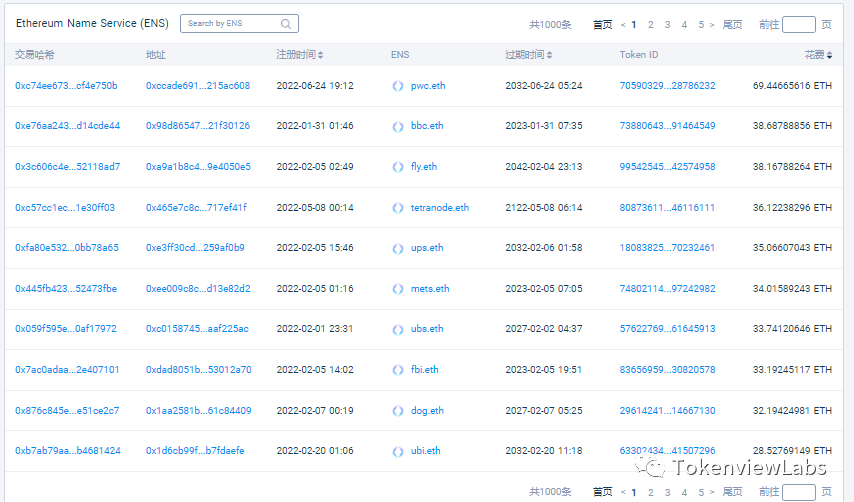Open transaction hash 0xfa80e532...0bb78a65

[x=67, y=248]
